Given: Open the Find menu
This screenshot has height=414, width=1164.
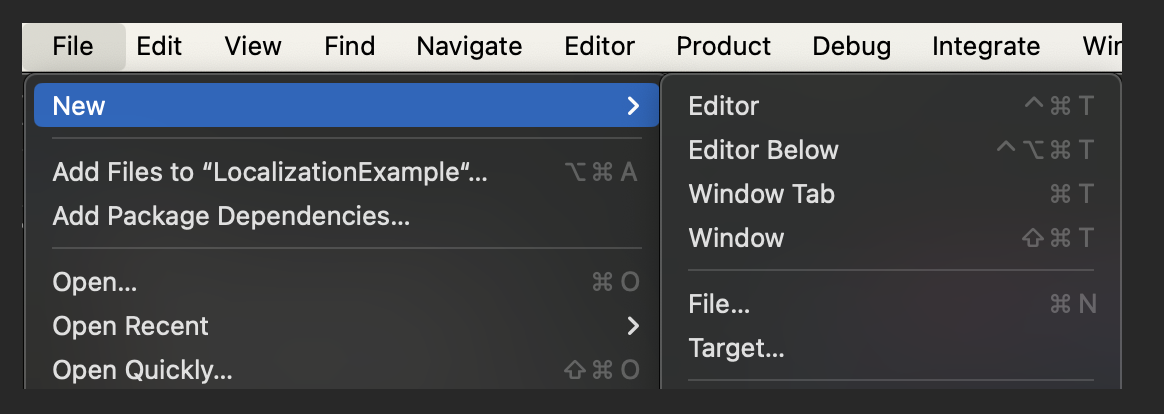Looking at the screenshot, I should [350, 47].
